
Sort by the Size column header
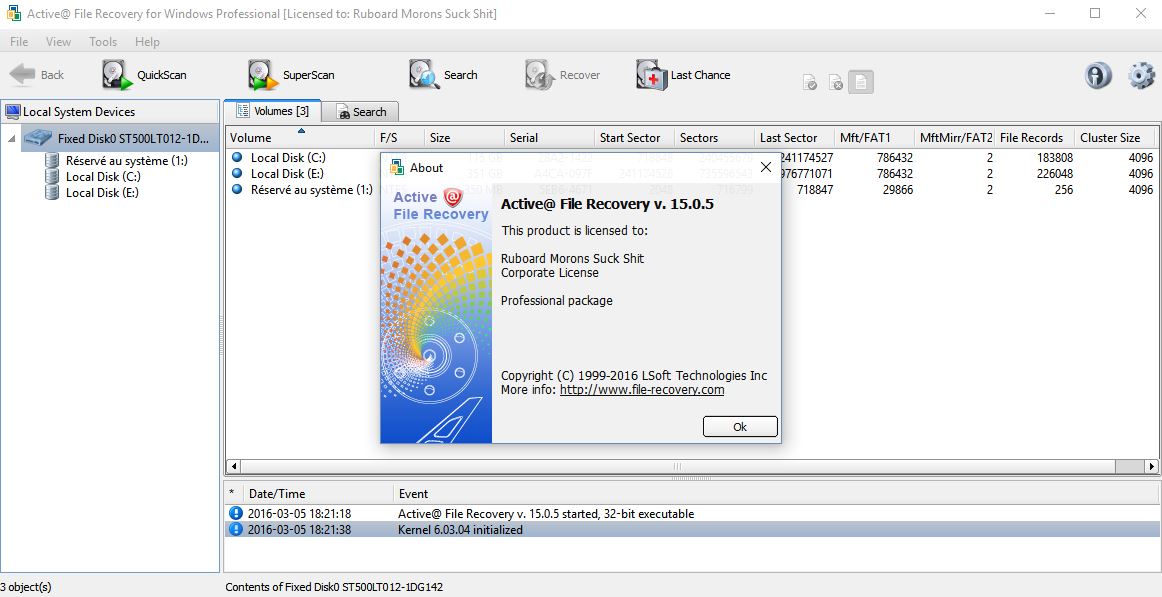(465, 137)
